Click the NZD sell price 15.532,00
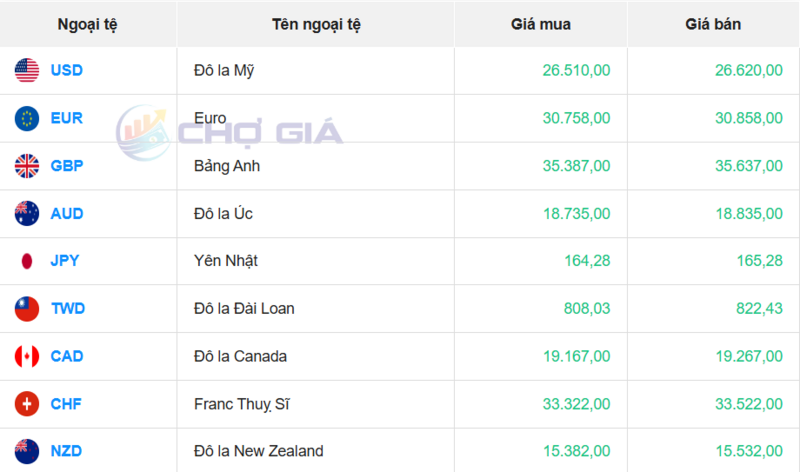This screenshot has height=472, width=800. (x=746, y=451)
